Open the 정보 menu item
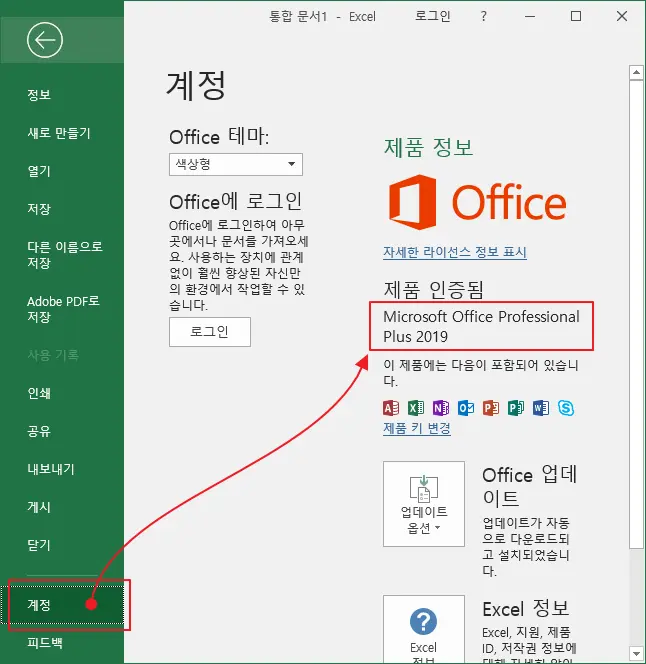 point(39,94)
